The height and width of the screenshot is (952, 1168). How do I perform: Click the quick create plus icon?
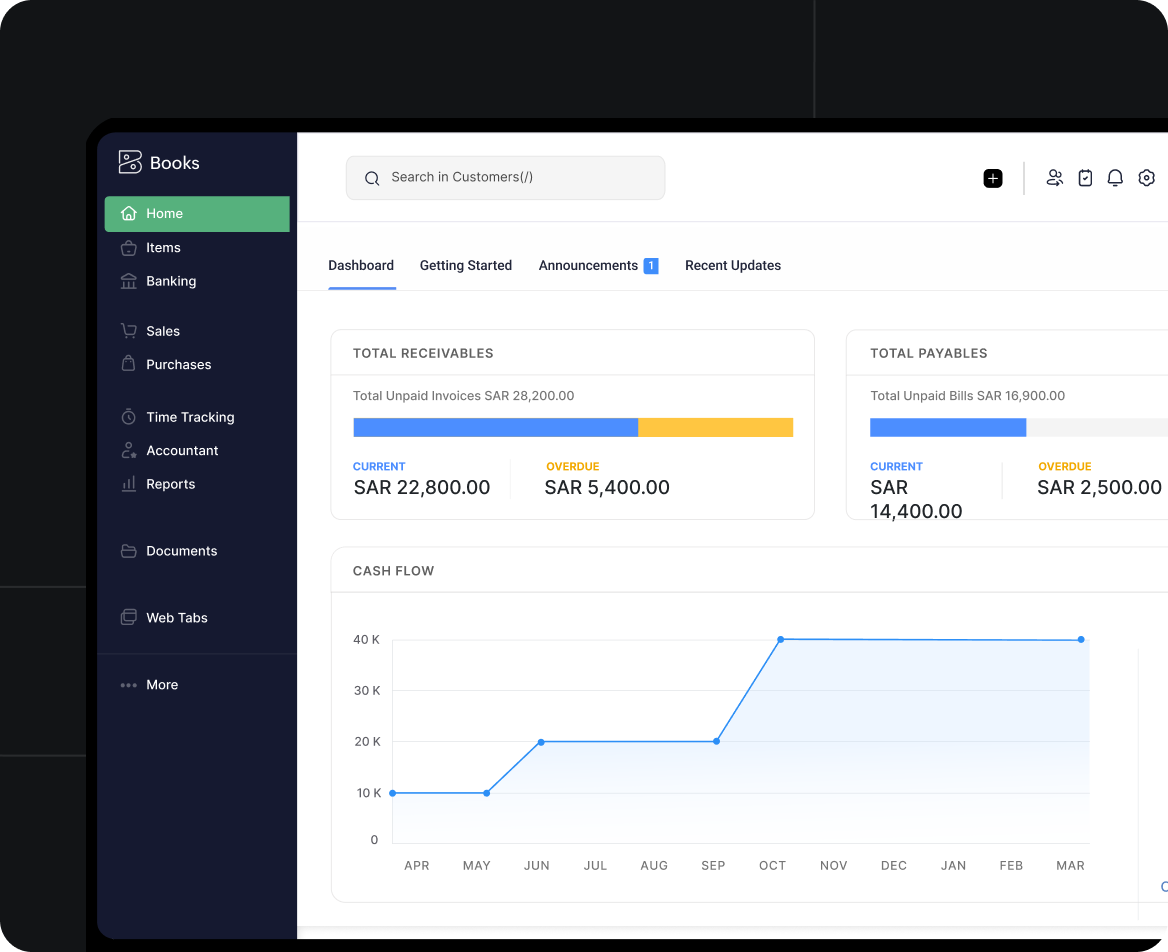(x=992, y=178)
